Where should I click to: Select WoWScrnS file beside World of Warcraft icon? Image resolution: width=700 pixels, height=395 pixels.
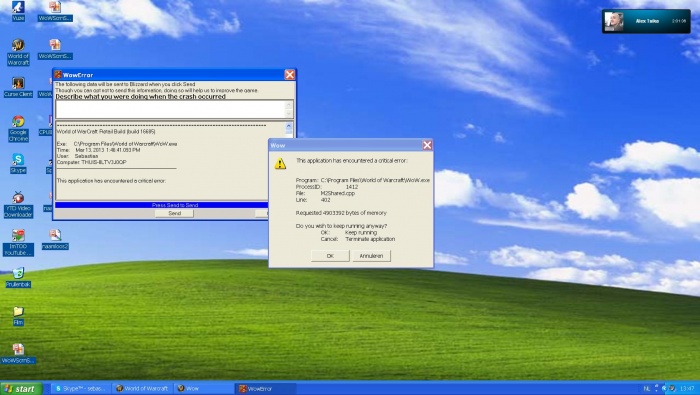pyautogui.click(x=55, y=49)
